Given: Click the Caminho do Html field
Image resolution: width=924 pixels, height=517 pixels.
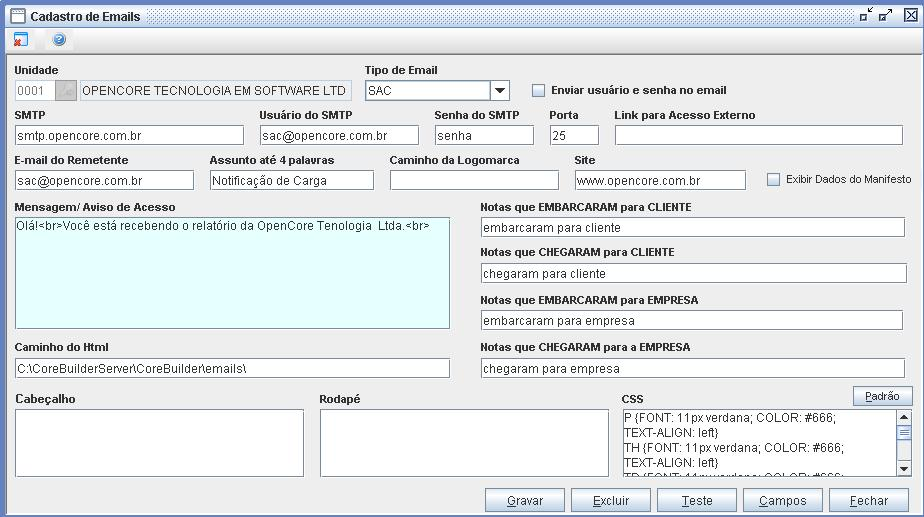Looking at the screenshot, I should coord(232,368).
